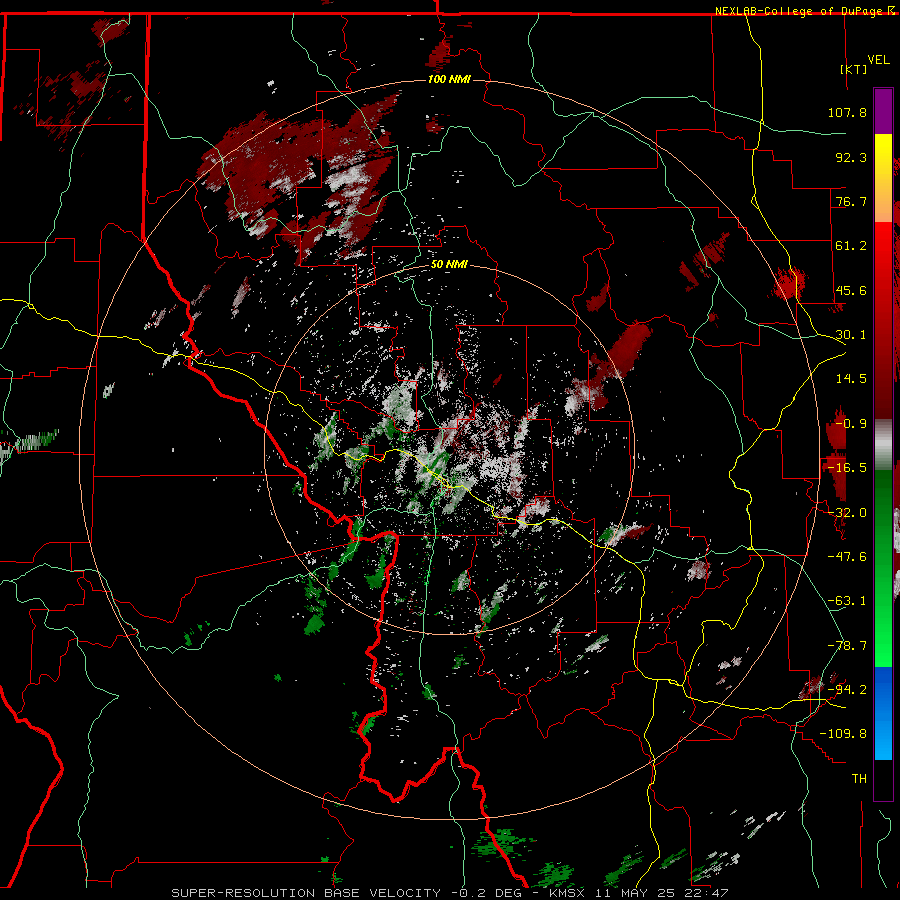Click the 14.5 velocity scale value
This screenshot has width=900, height=900.
tap(851, 379)
